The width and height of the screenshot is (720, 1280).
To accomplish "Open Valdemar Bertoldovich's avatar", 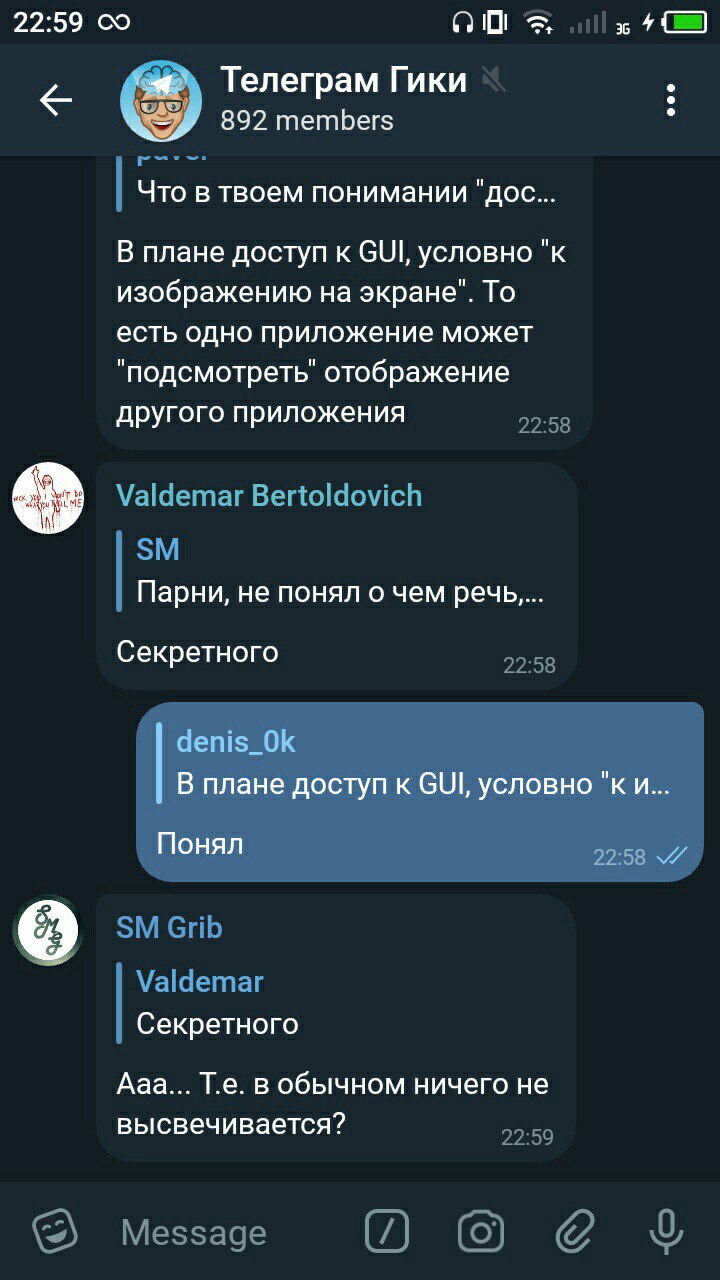I will coord(47,498).
